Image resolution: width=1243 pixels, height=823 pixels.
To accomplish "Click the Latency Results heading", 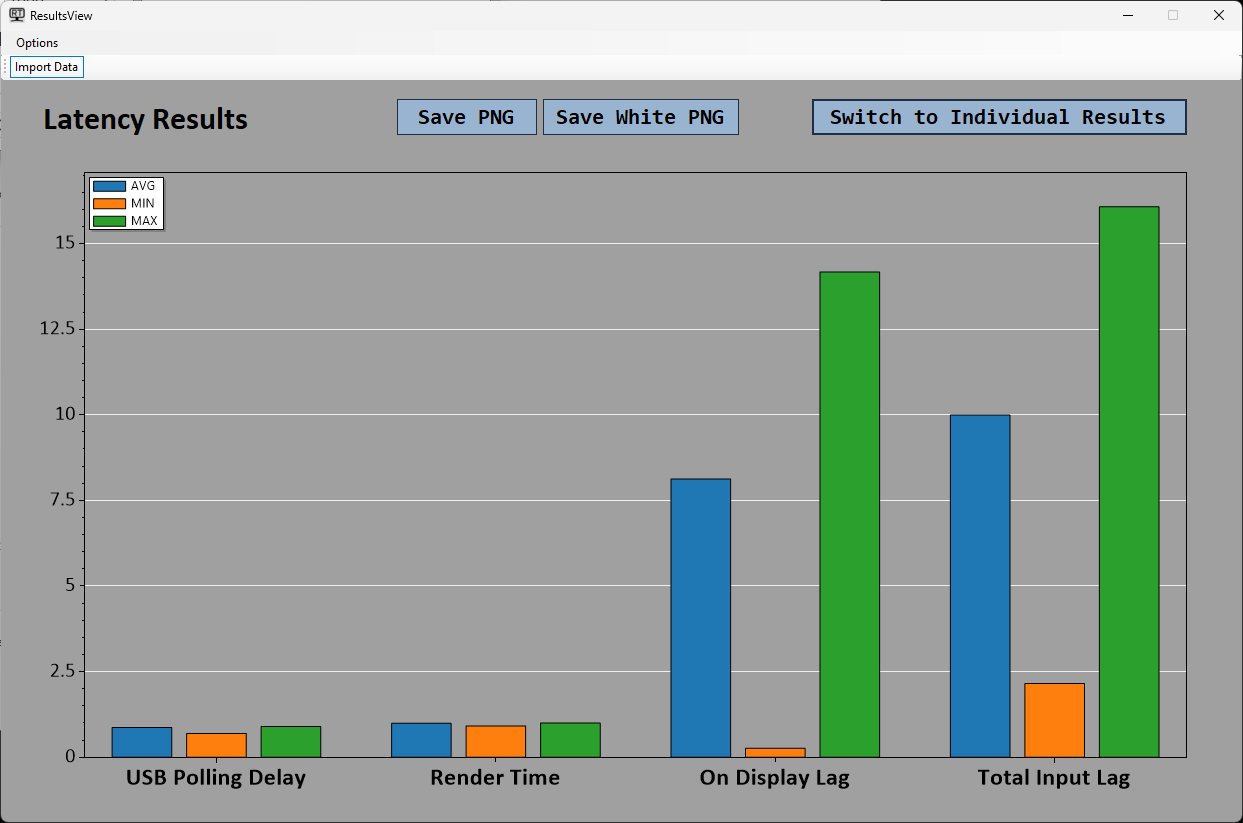I will [x=145, y=120].
